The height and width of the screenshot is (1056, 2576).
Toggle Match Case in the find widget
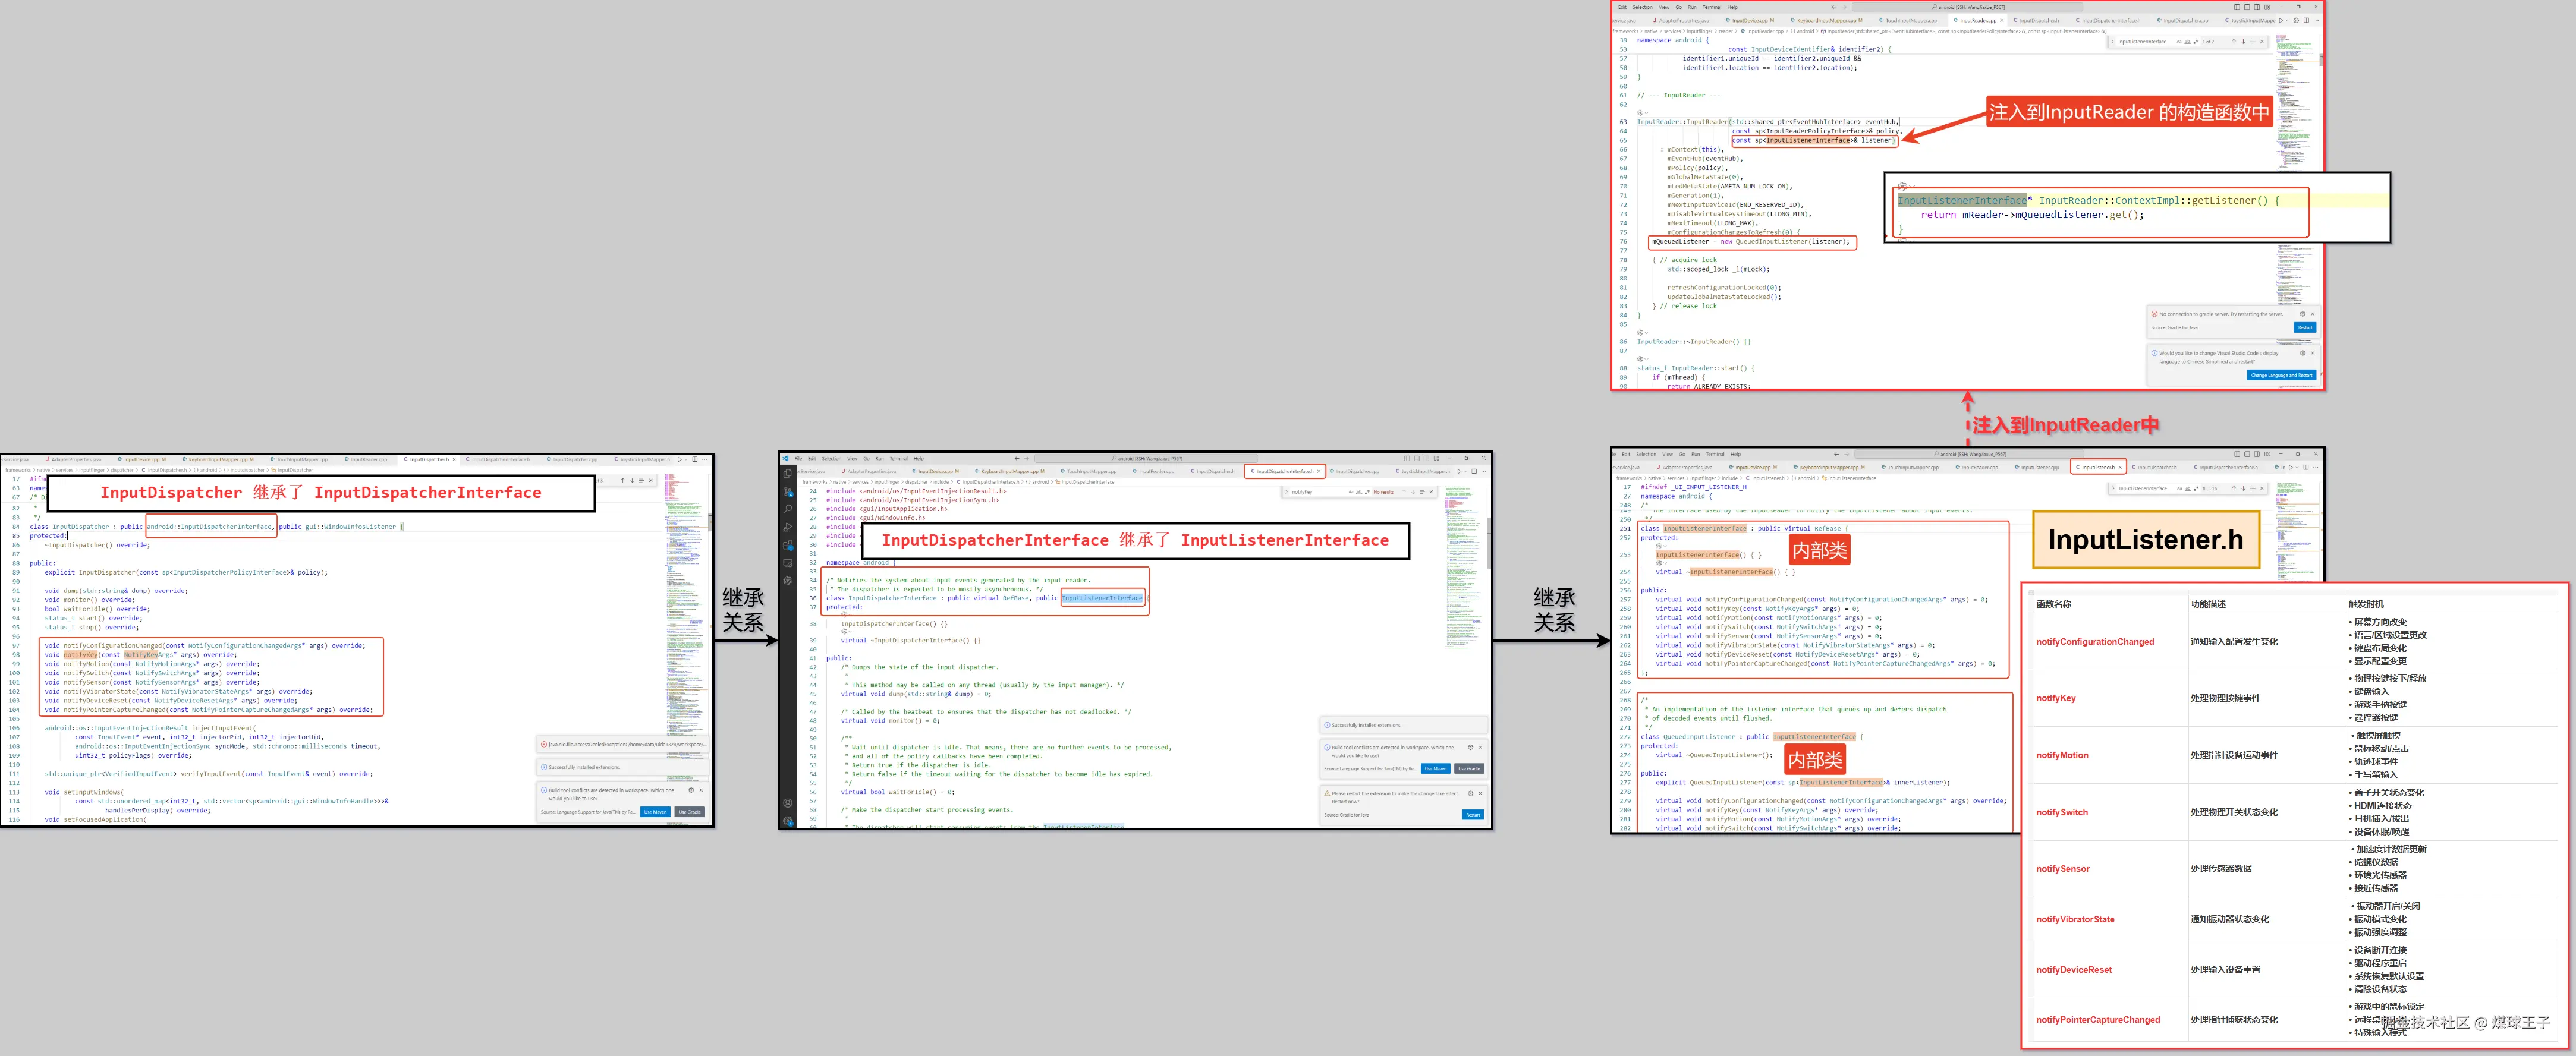1351,492
